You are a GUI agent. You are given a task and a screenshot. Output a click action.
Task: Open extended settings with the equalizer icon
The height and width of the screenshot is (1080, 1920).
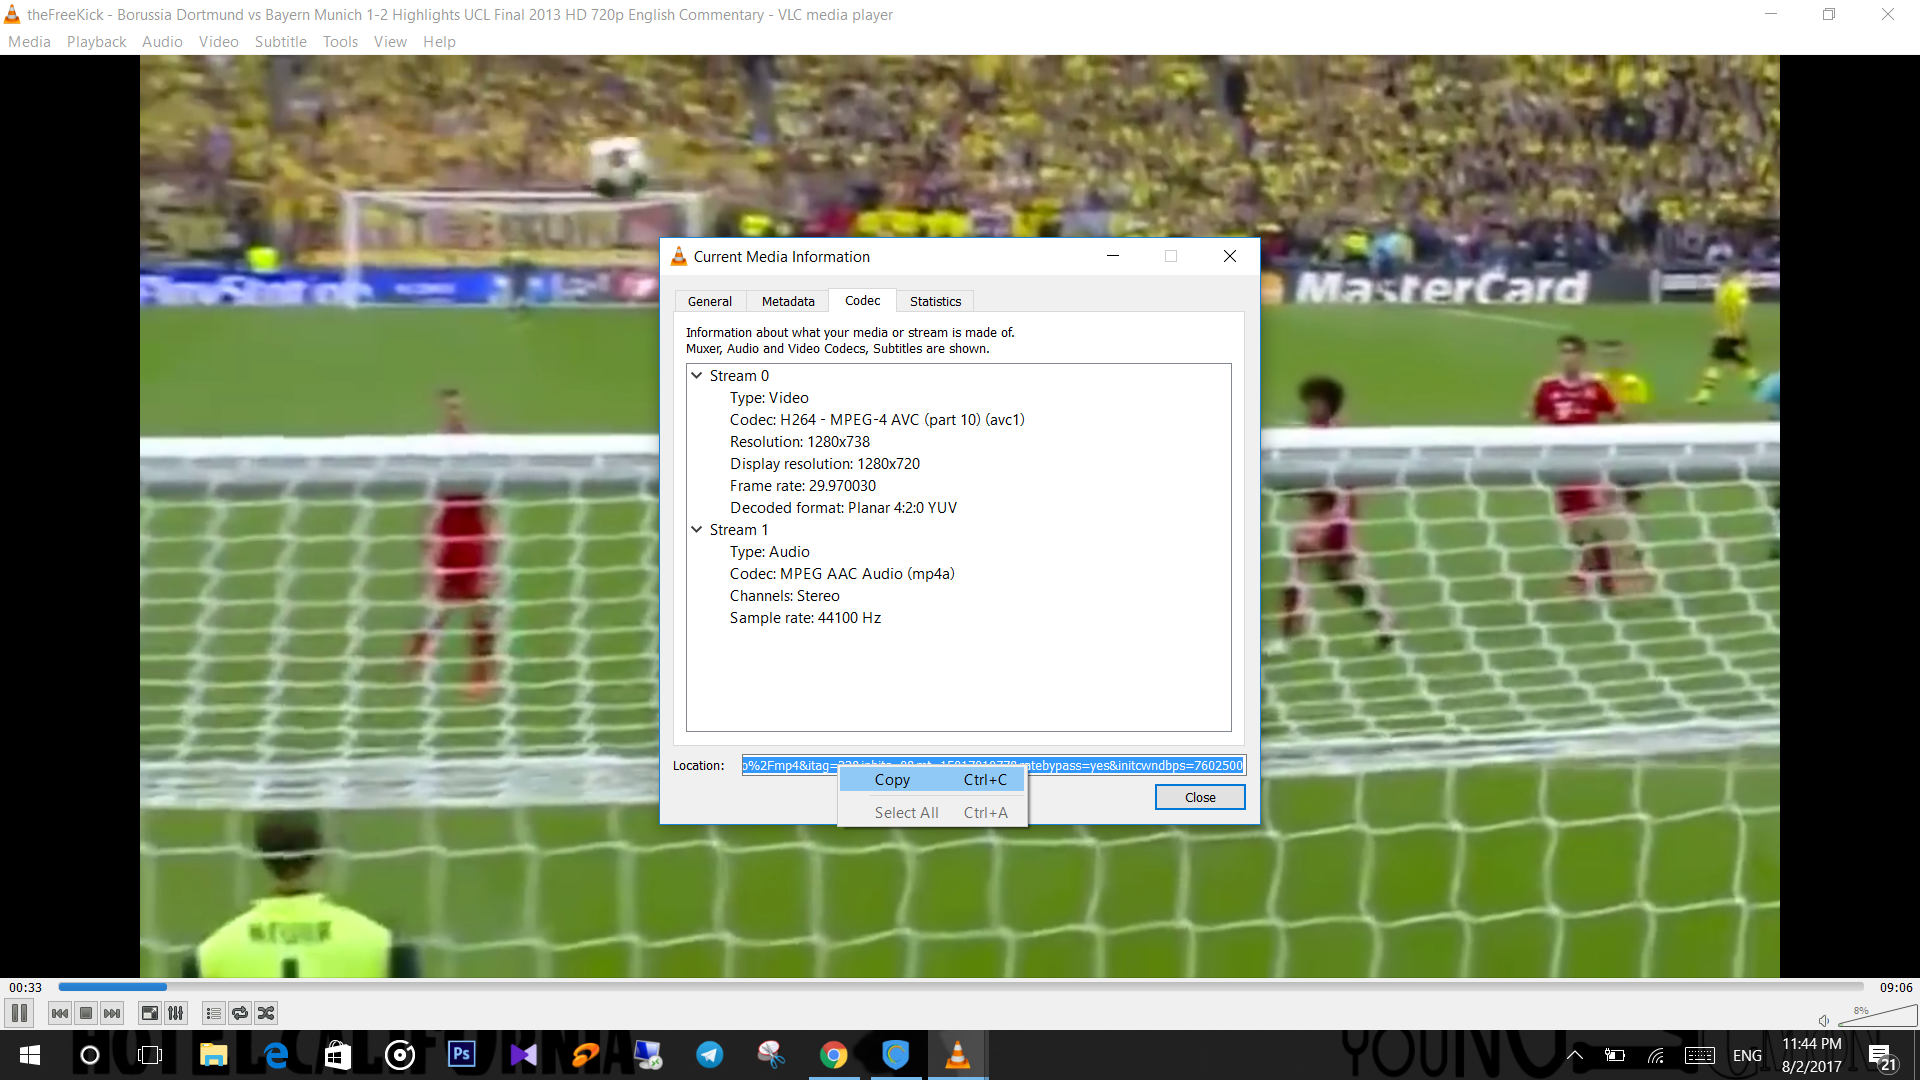point(175,1012)
